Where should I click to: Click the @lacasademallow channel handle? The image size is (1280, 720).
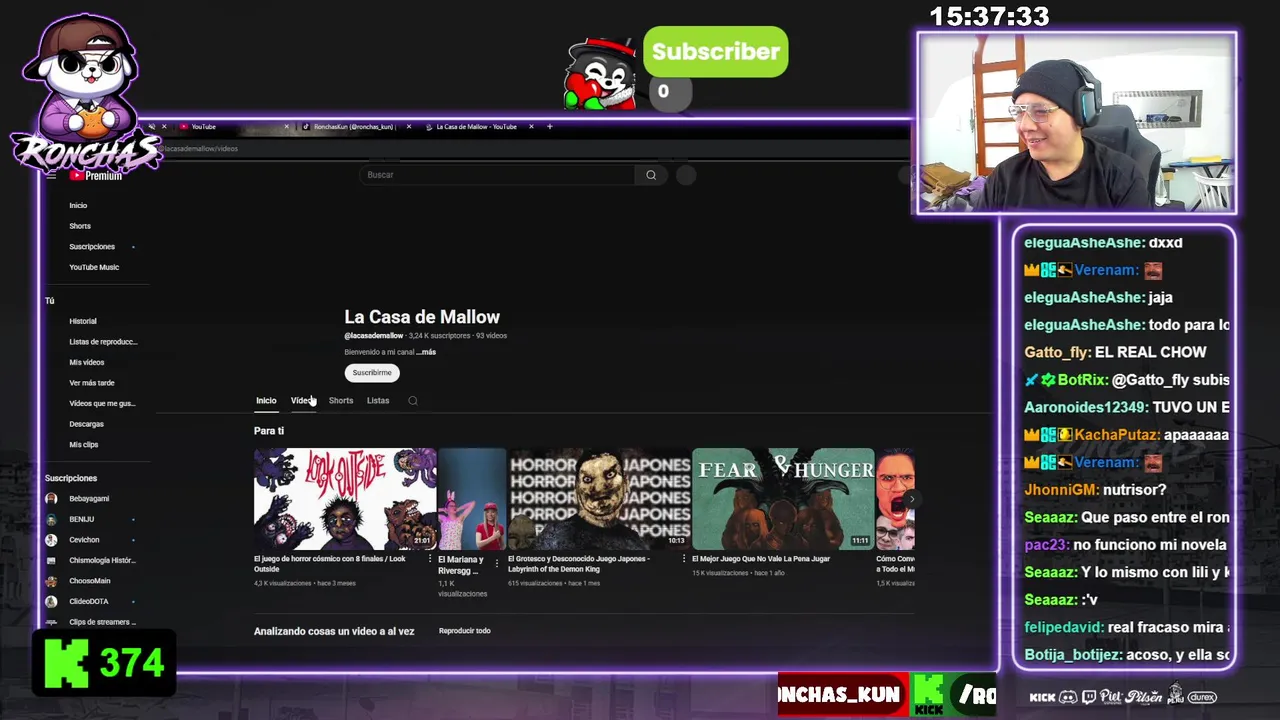tap(374, 336)
